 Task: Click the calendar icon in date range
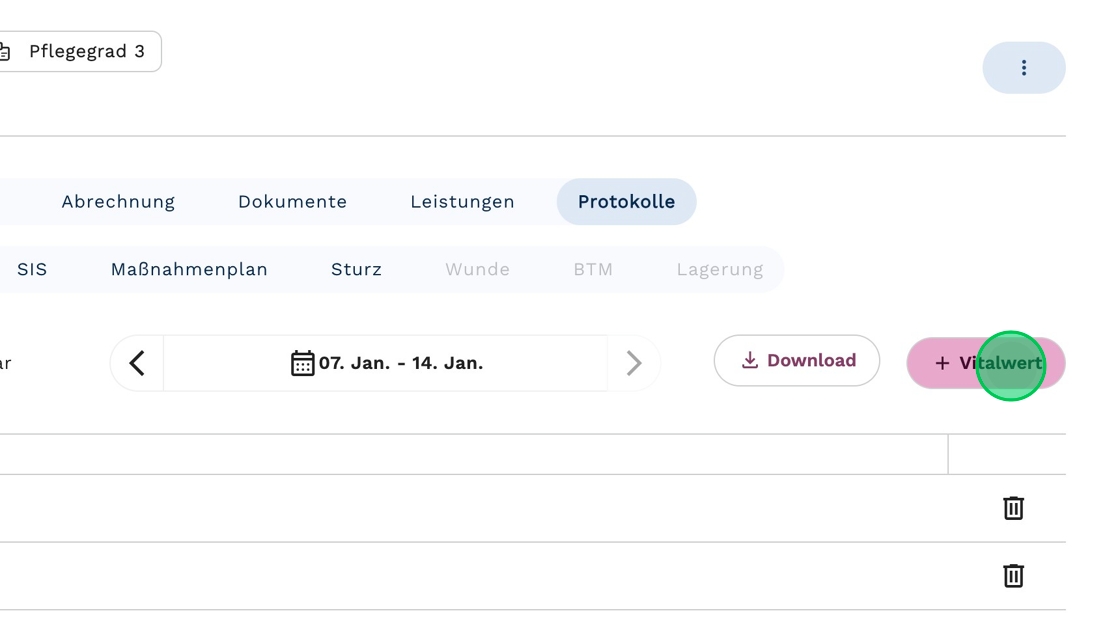coord(302,363)
